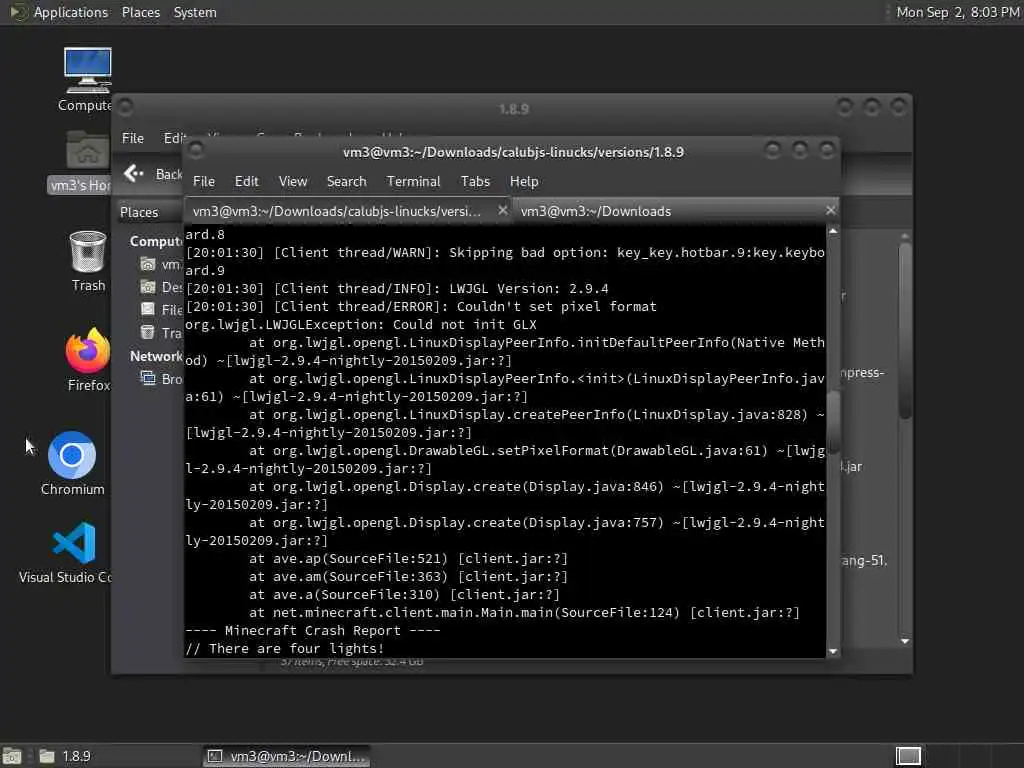This screenshot has height=768, width=1024.
Task: Click the 'There are four lights!' line
Action: coord(284,648)
